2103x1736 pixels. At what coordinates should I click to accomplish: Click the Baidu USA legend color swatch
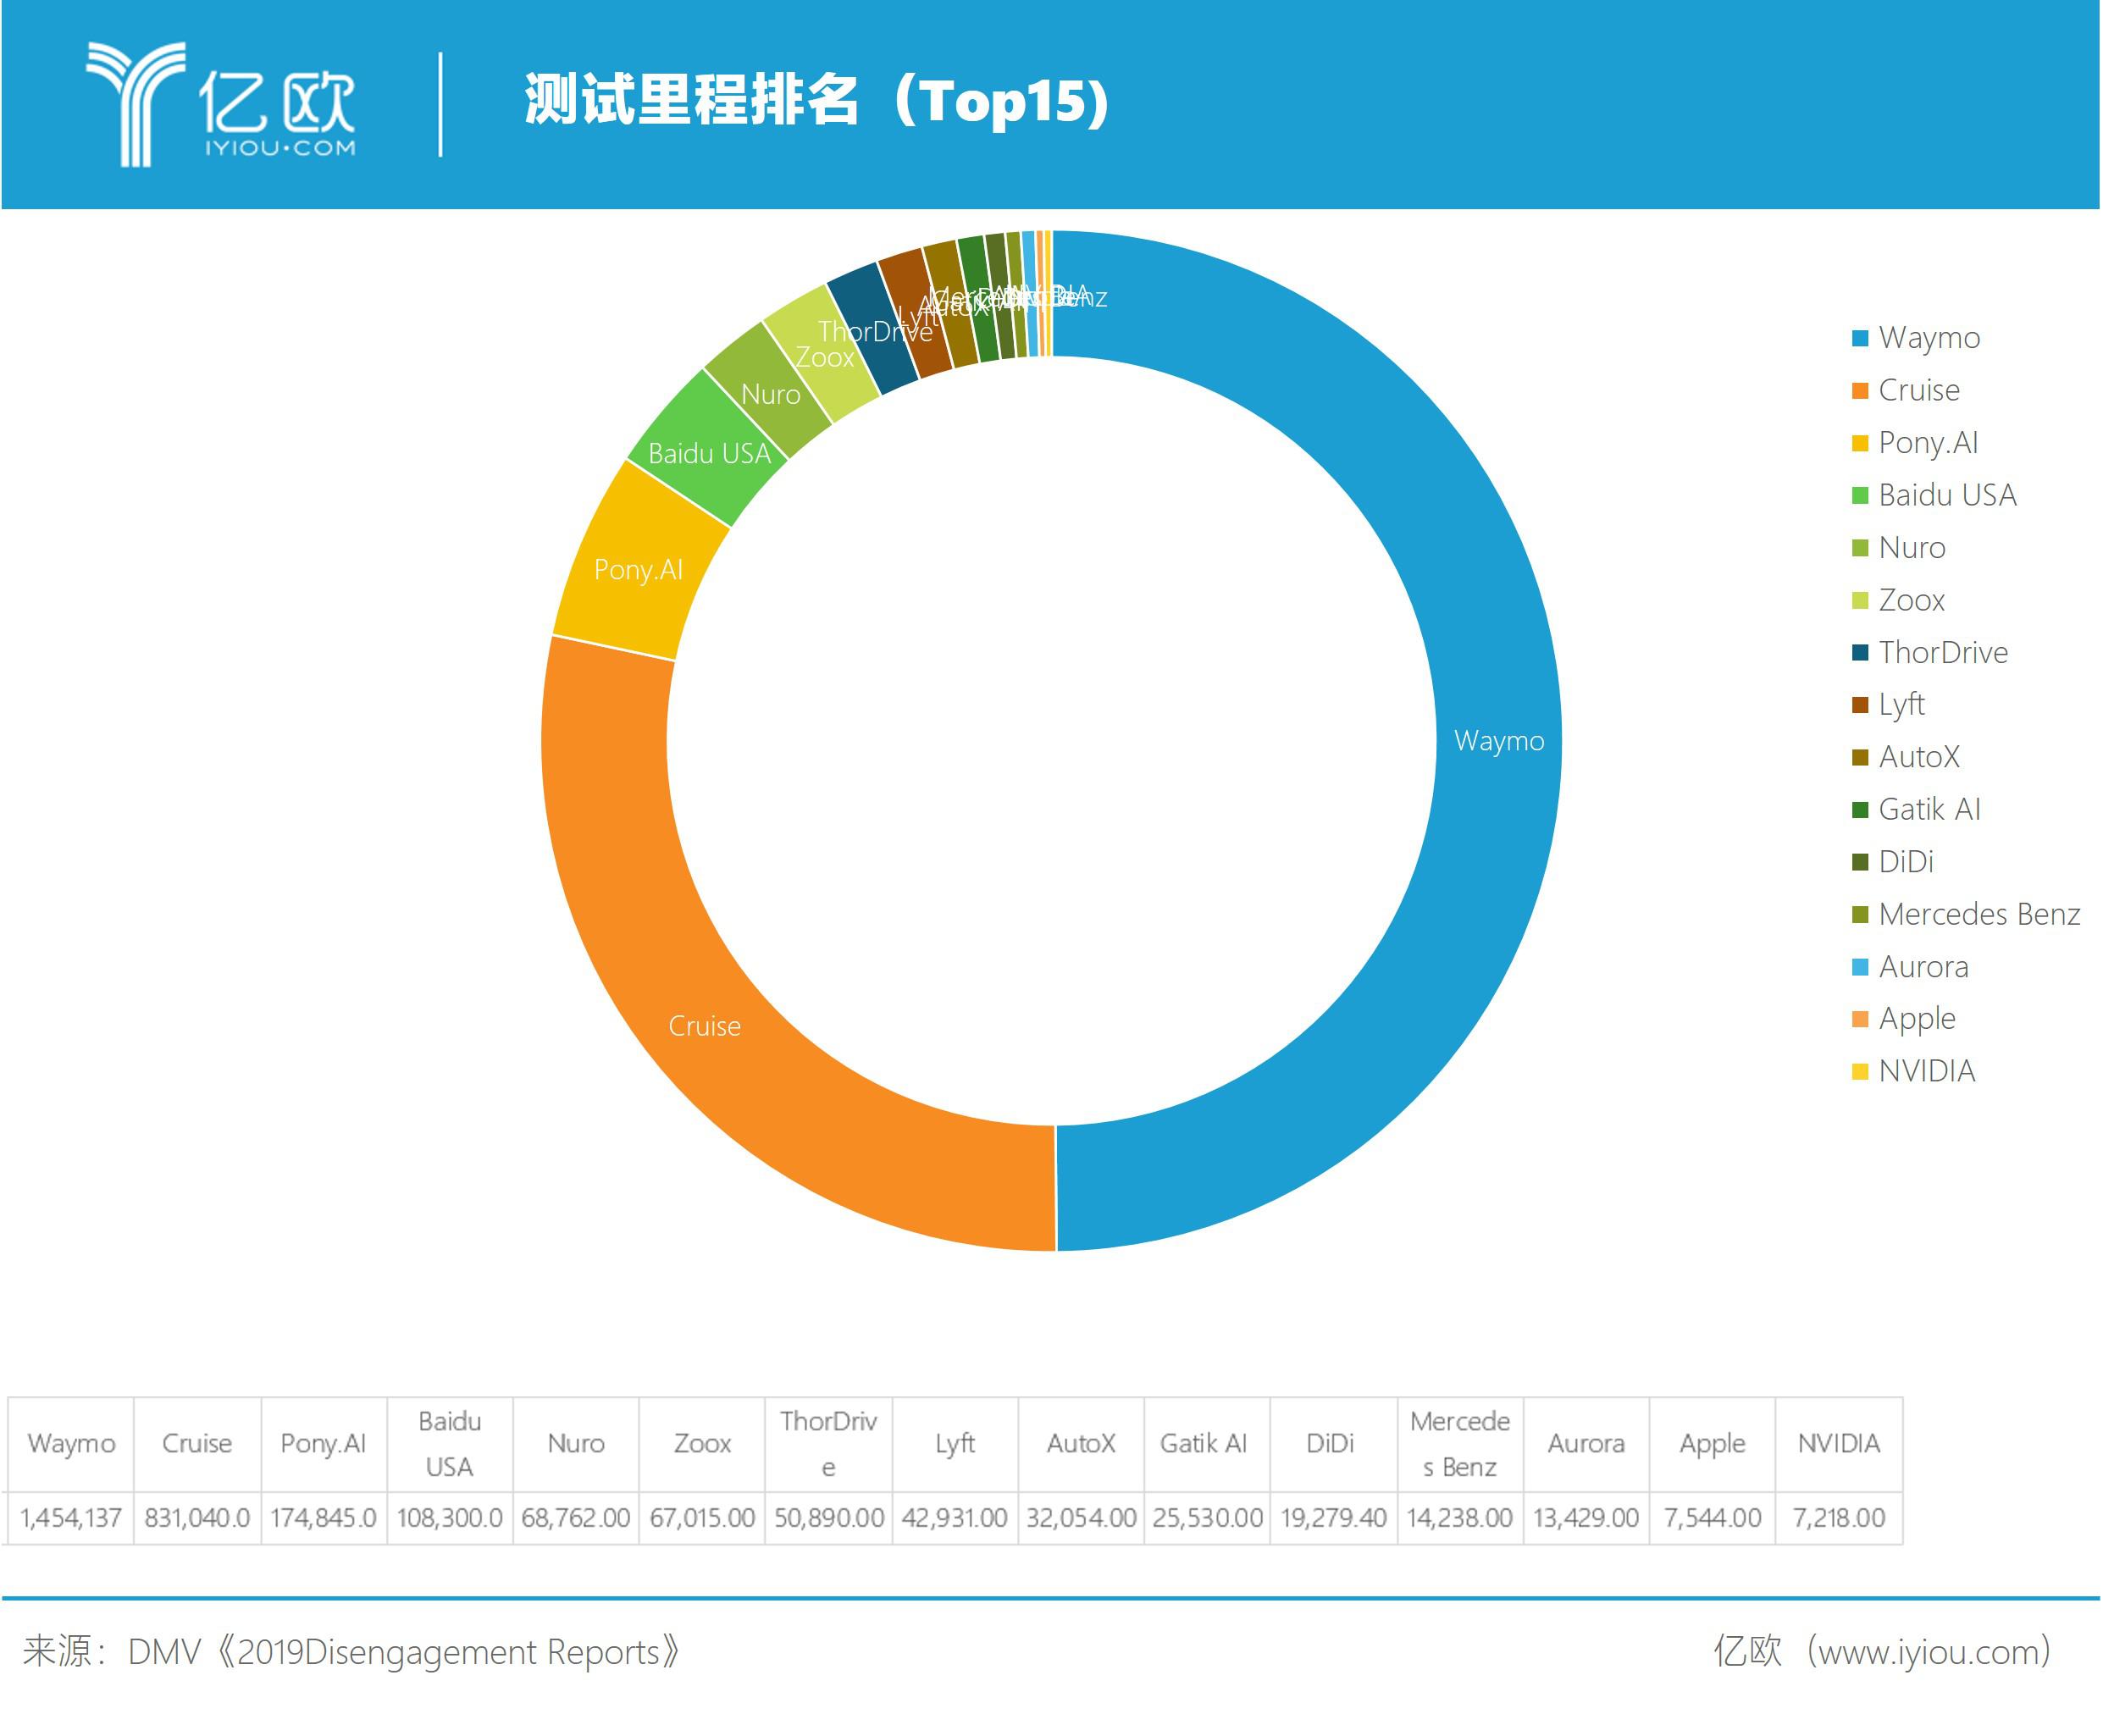[1860, 495]
